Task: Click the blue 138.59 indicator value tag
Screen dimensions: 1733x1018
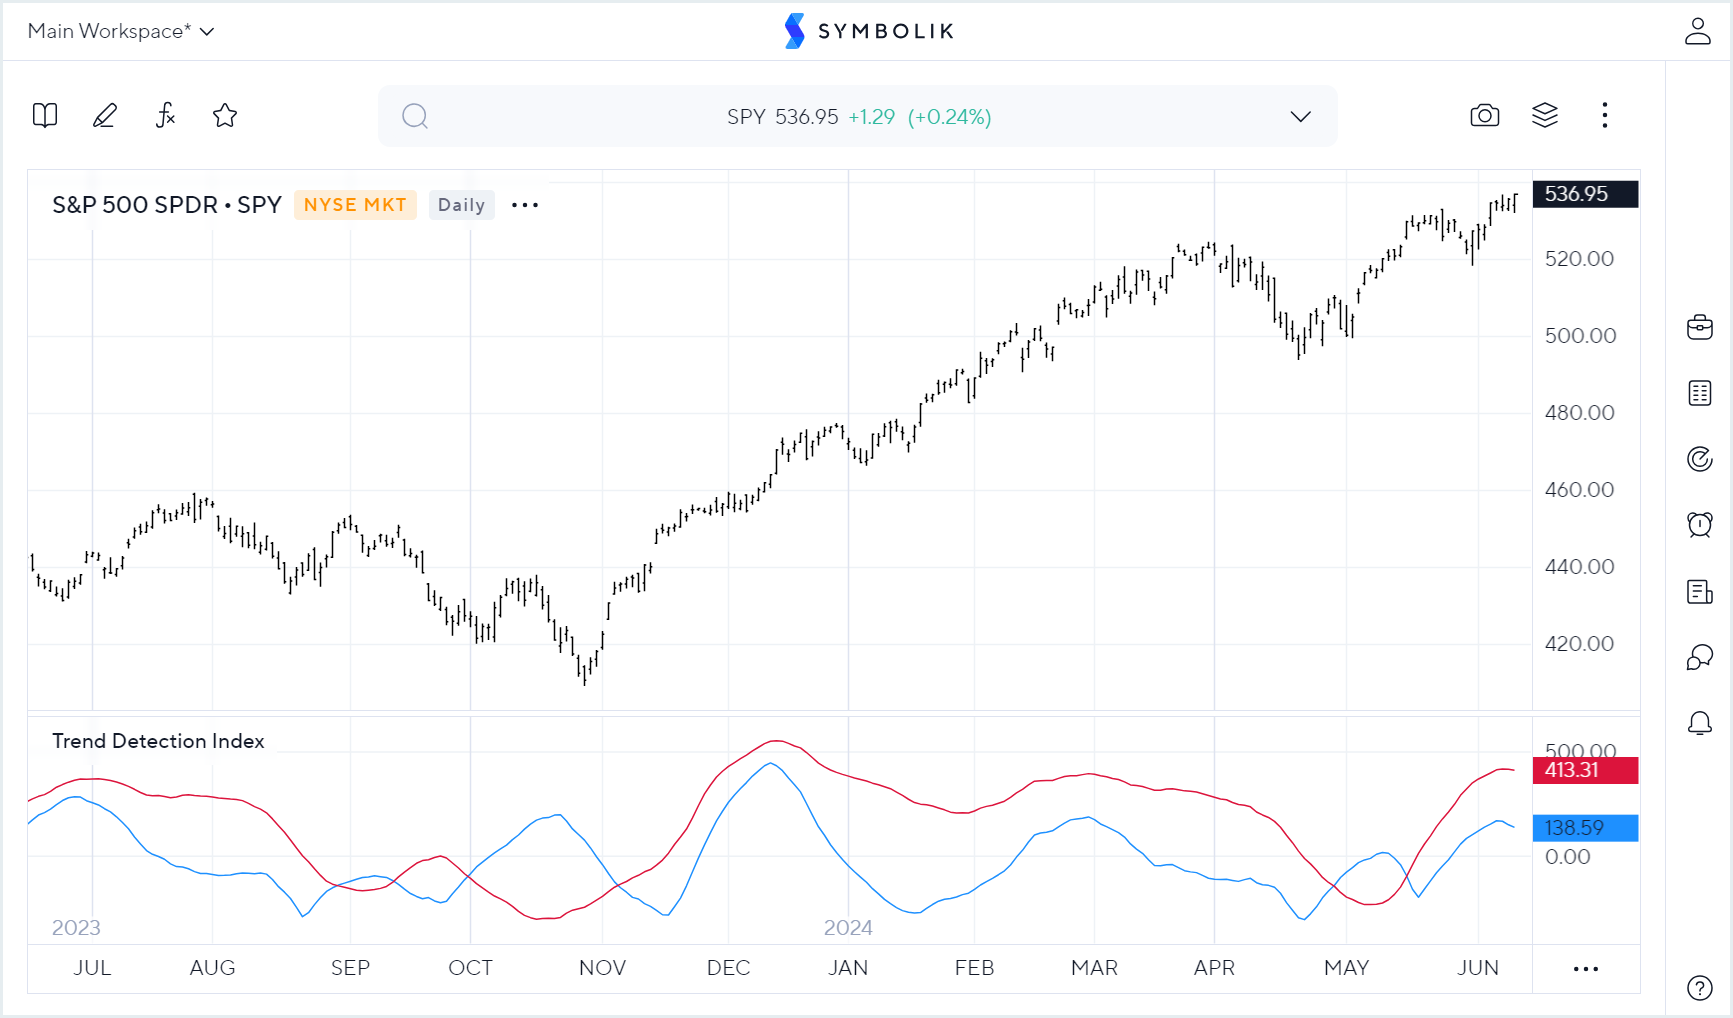Action: [x=1586, y=828]
